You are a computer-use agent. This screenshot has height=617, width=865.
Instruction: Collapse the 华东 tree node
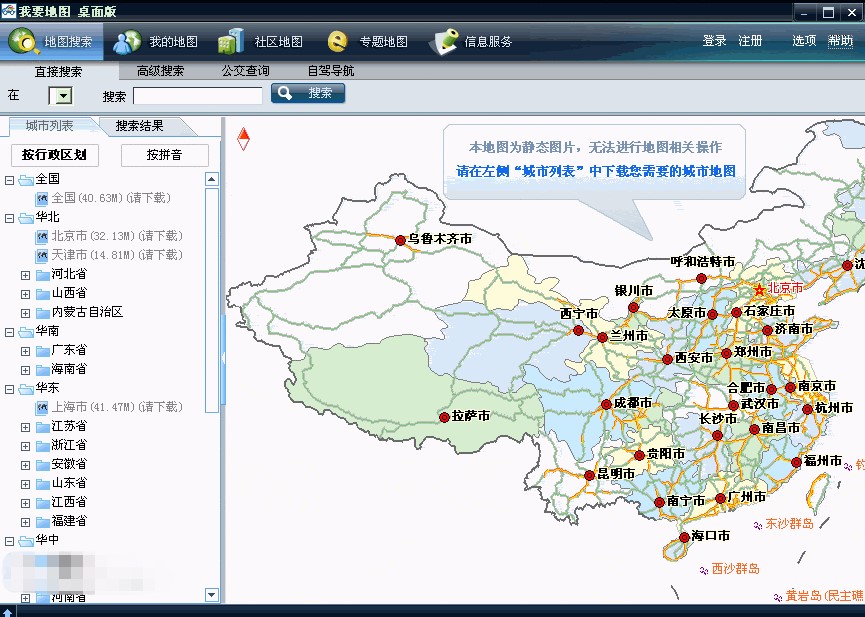[9, 389]
